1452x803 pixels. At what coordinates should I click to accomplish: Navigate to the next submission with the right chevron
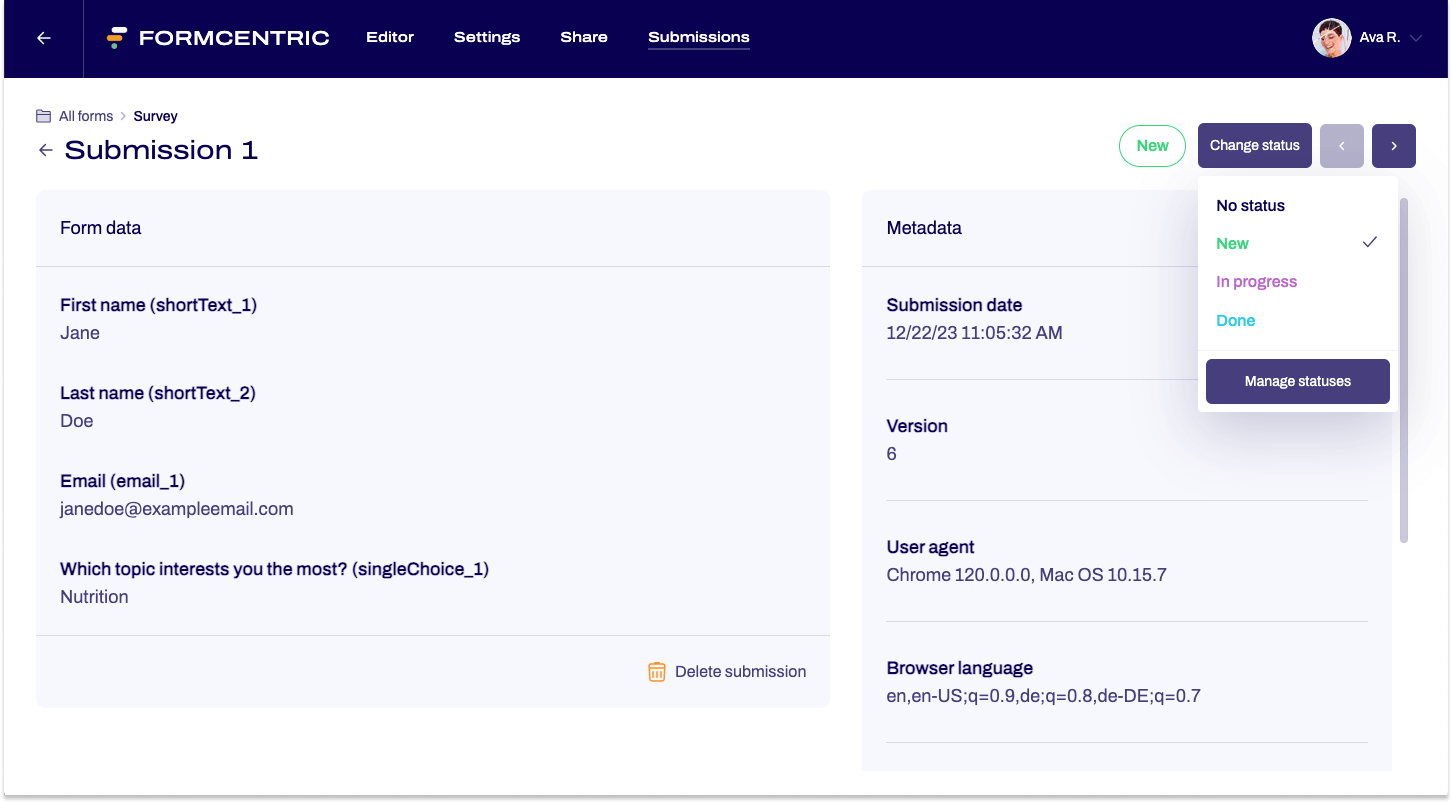(1393, 145)
